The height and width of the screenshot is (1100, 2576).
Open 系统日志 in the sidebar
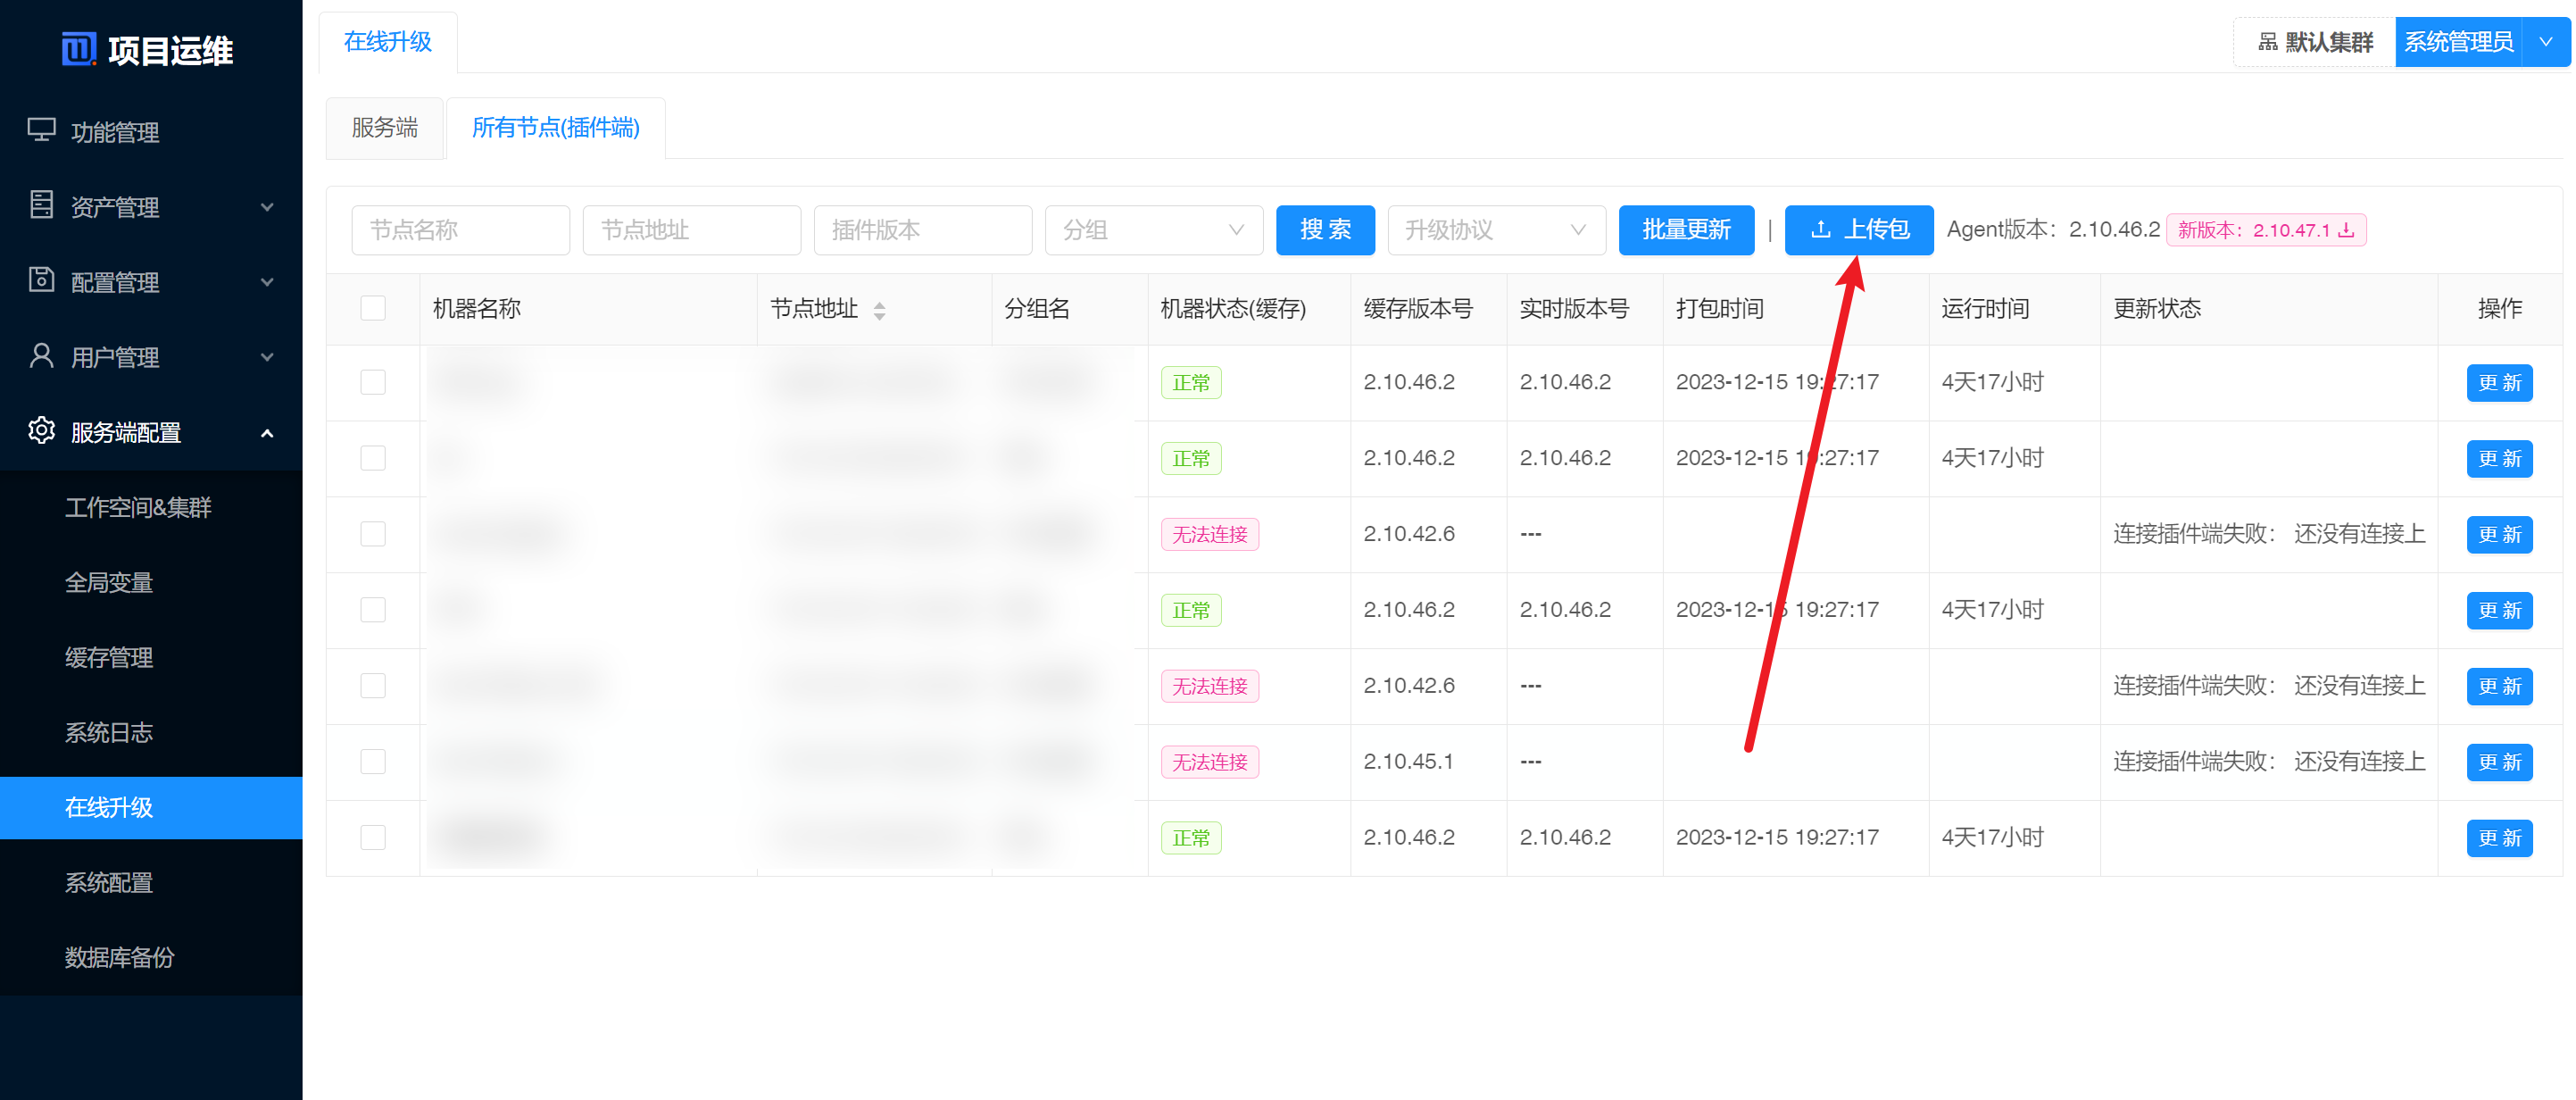click(108, 733)
